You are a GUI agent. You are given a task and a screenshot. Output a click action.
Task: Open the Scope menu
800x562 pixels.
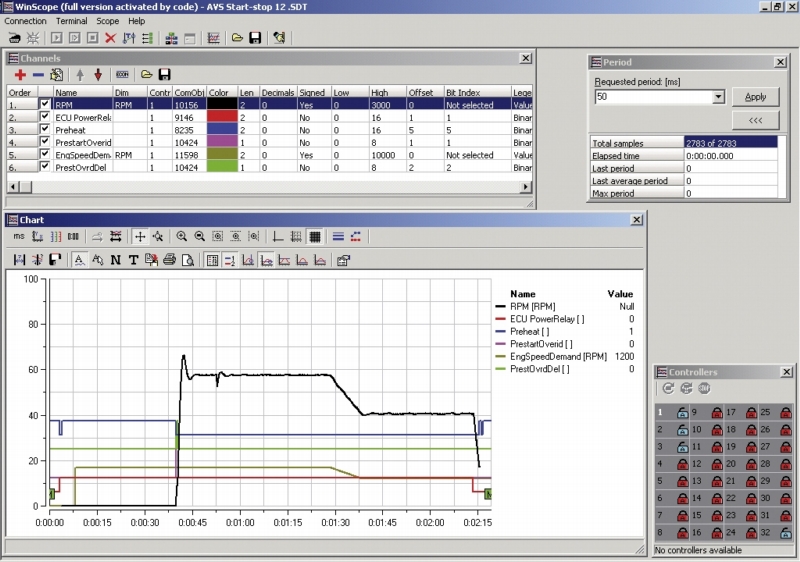pos(107,20)
